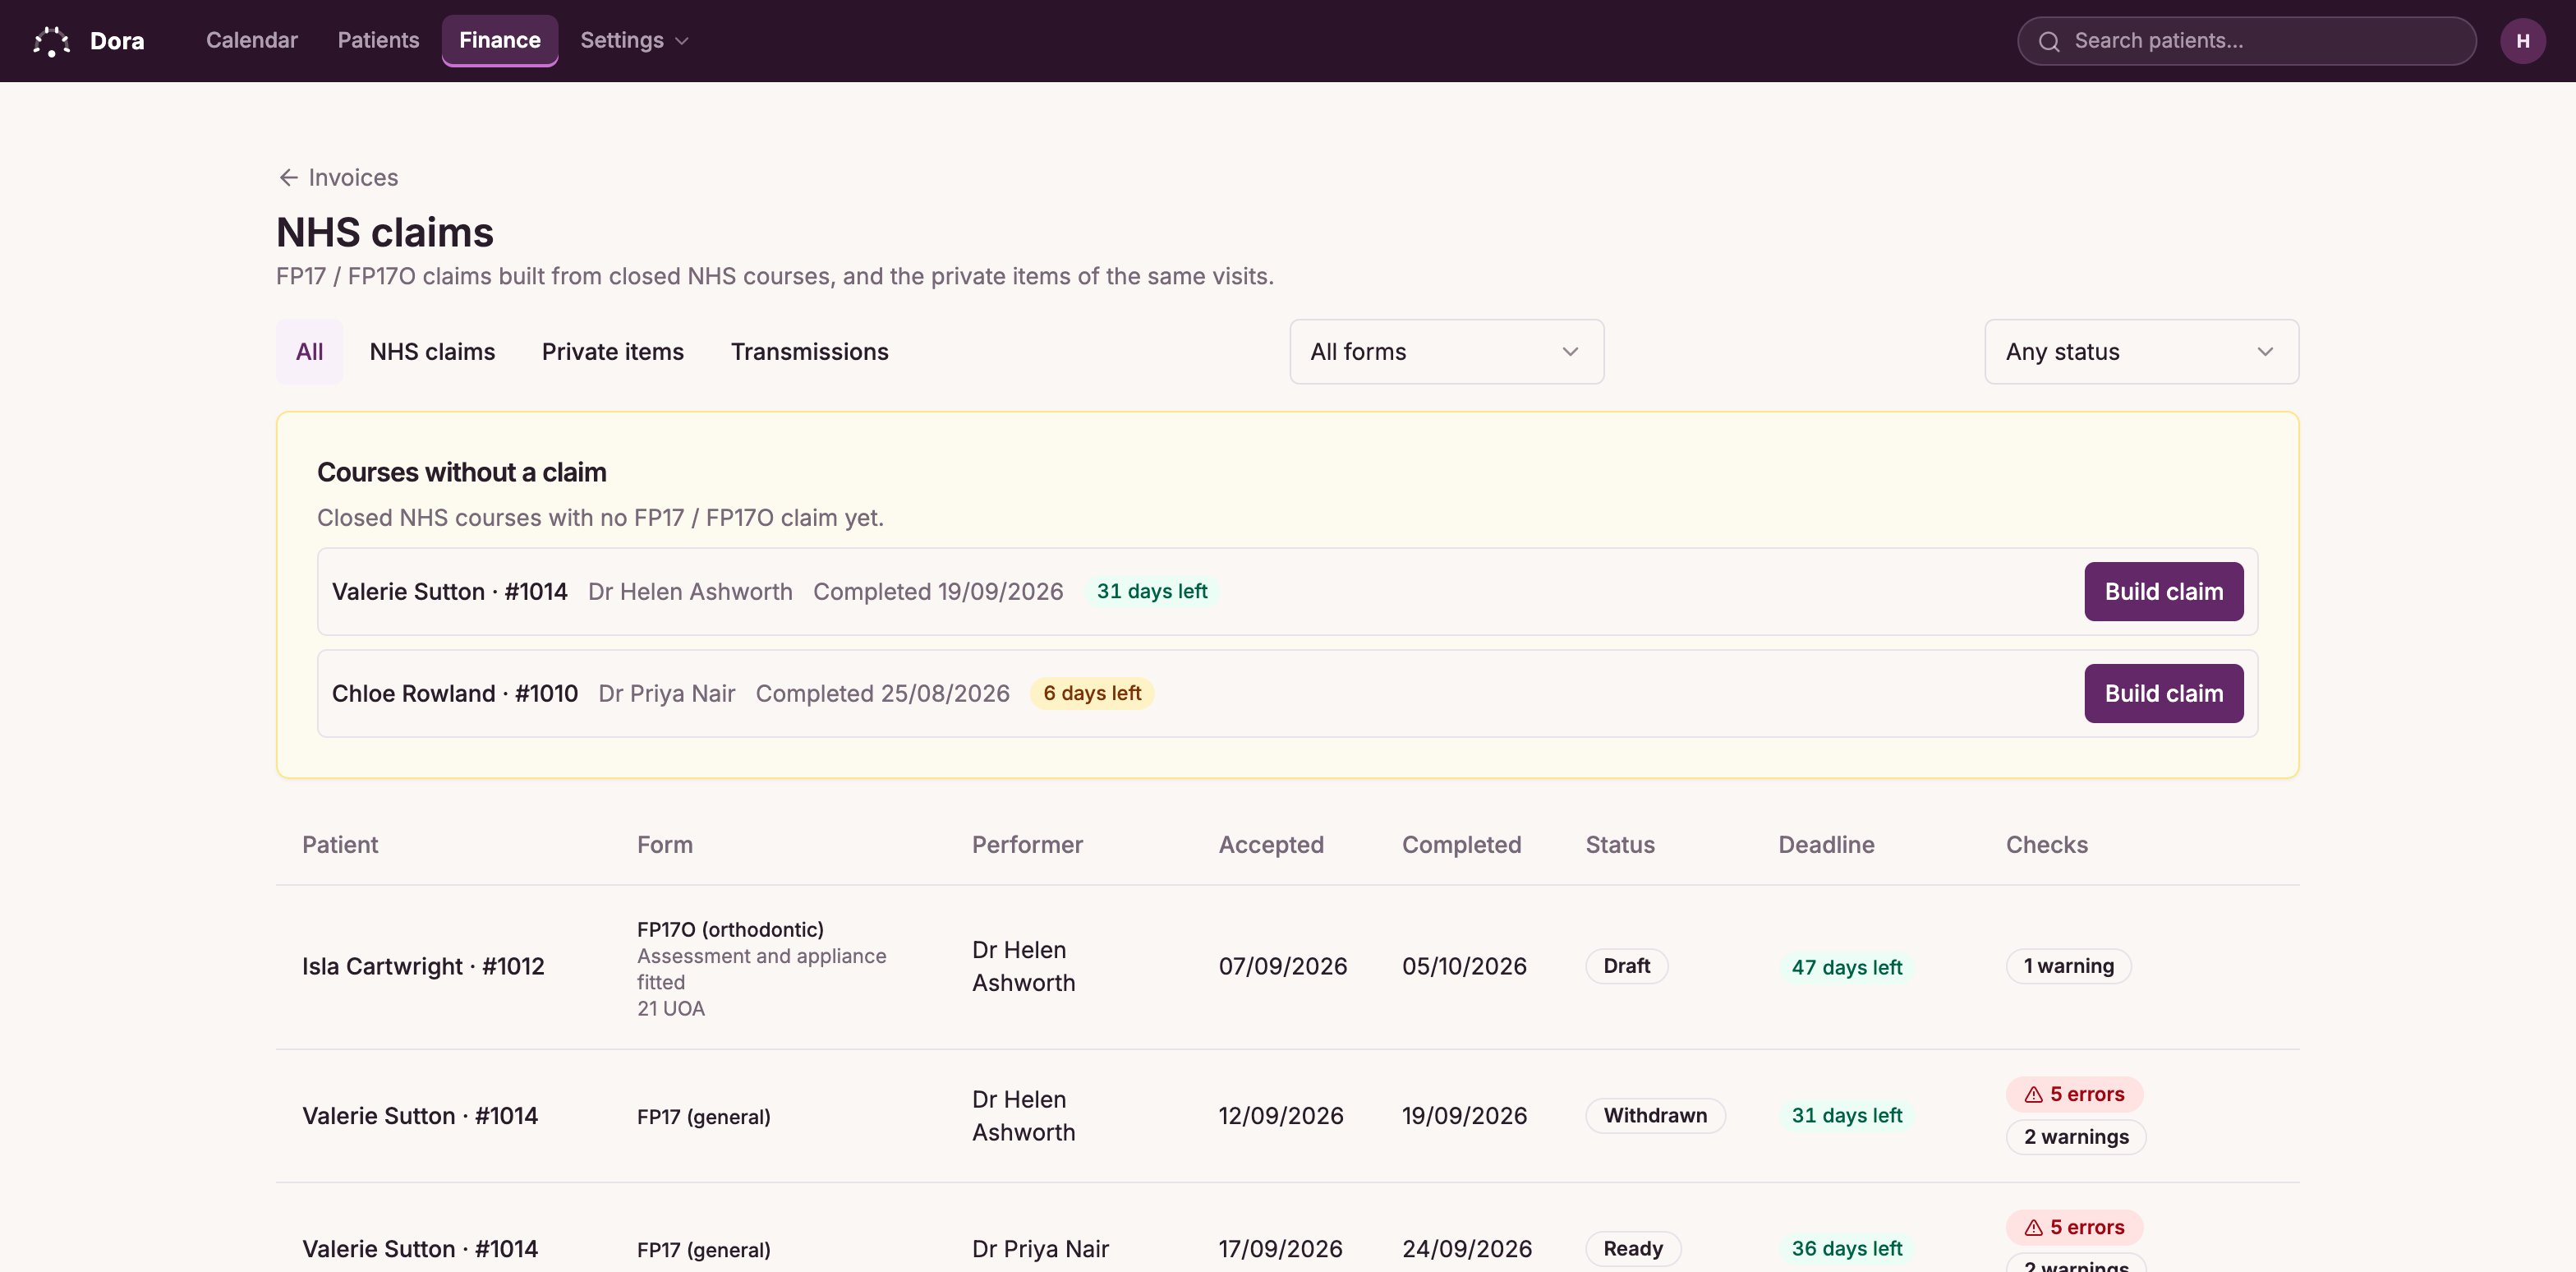The width and height of the screenshot is (2576, 1272).
Task: Switch to the Private items tab
Action: (x=613, y=352)
